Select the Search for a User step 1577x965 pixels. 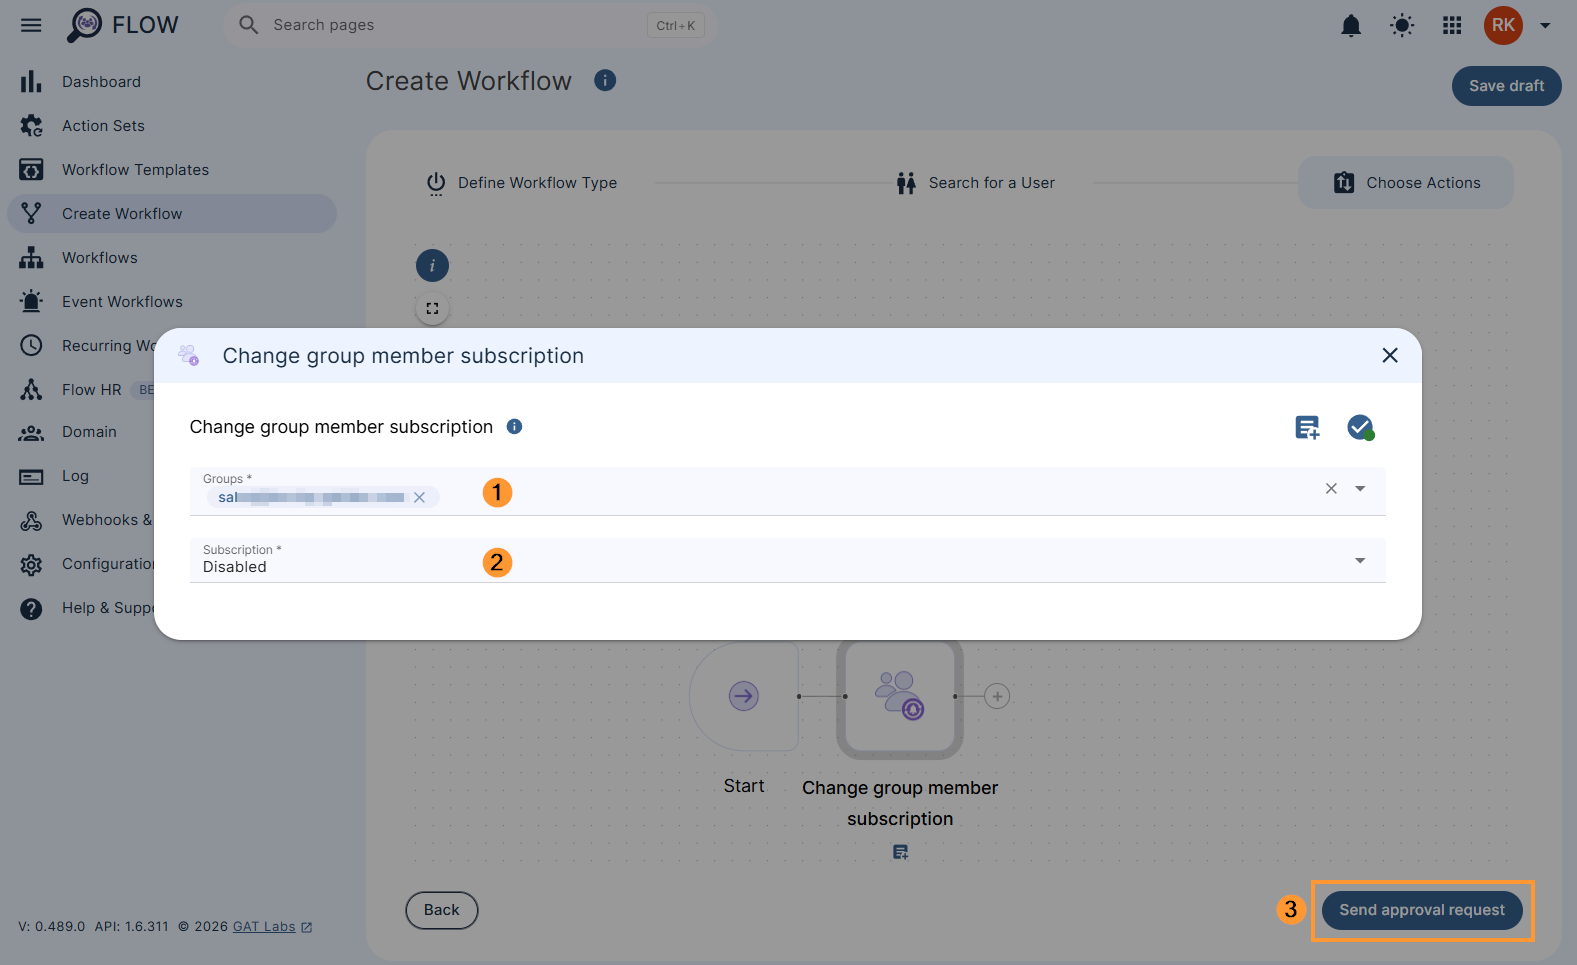pos(976,183)
